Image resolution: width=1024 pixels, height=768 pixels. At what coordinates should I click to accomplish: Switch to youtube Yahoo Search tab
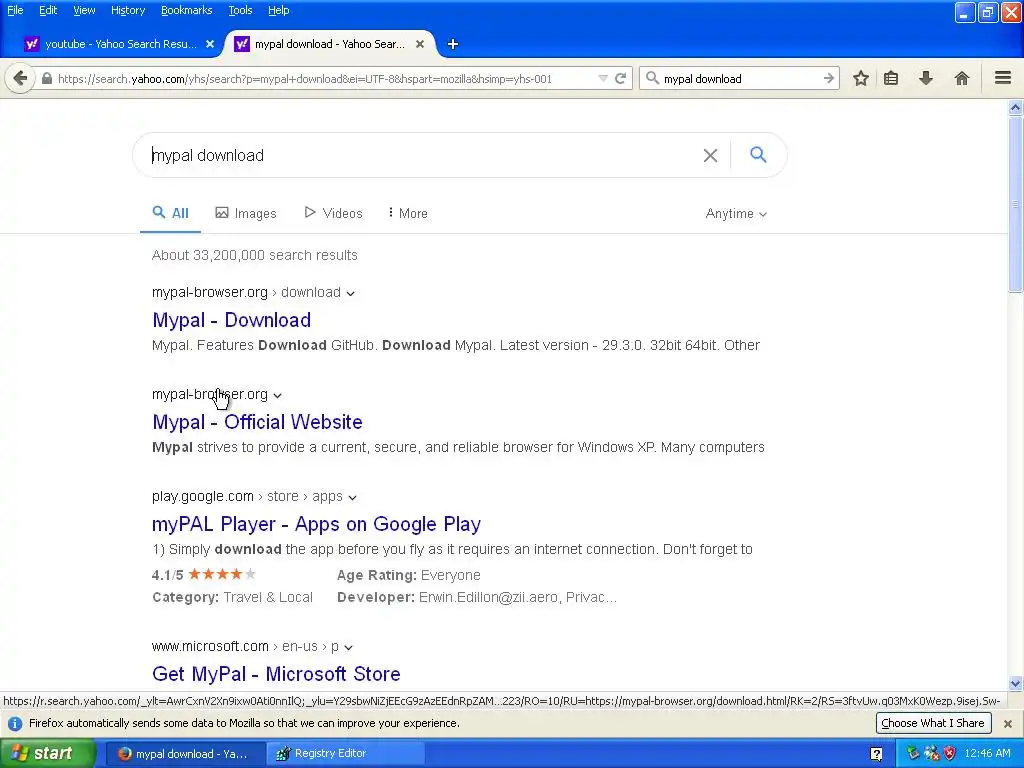click(x=119, y=44)
